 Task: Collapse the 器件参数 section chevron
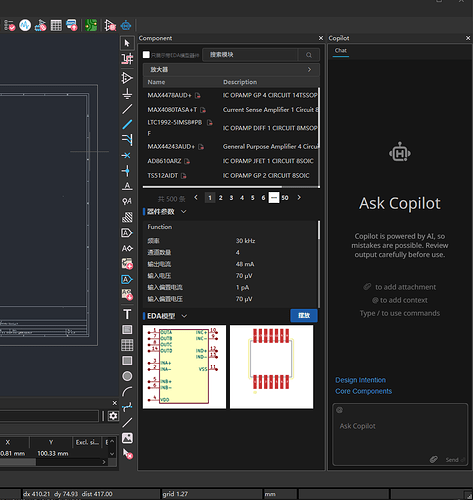[183, 212]
